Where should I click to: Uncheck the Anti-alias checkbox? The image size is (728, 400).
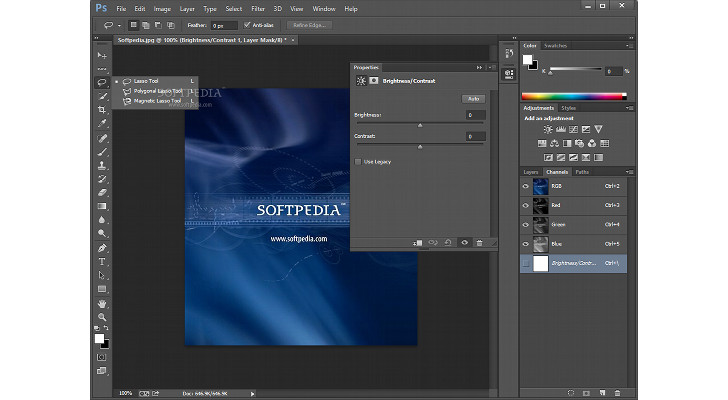[247, 25]
